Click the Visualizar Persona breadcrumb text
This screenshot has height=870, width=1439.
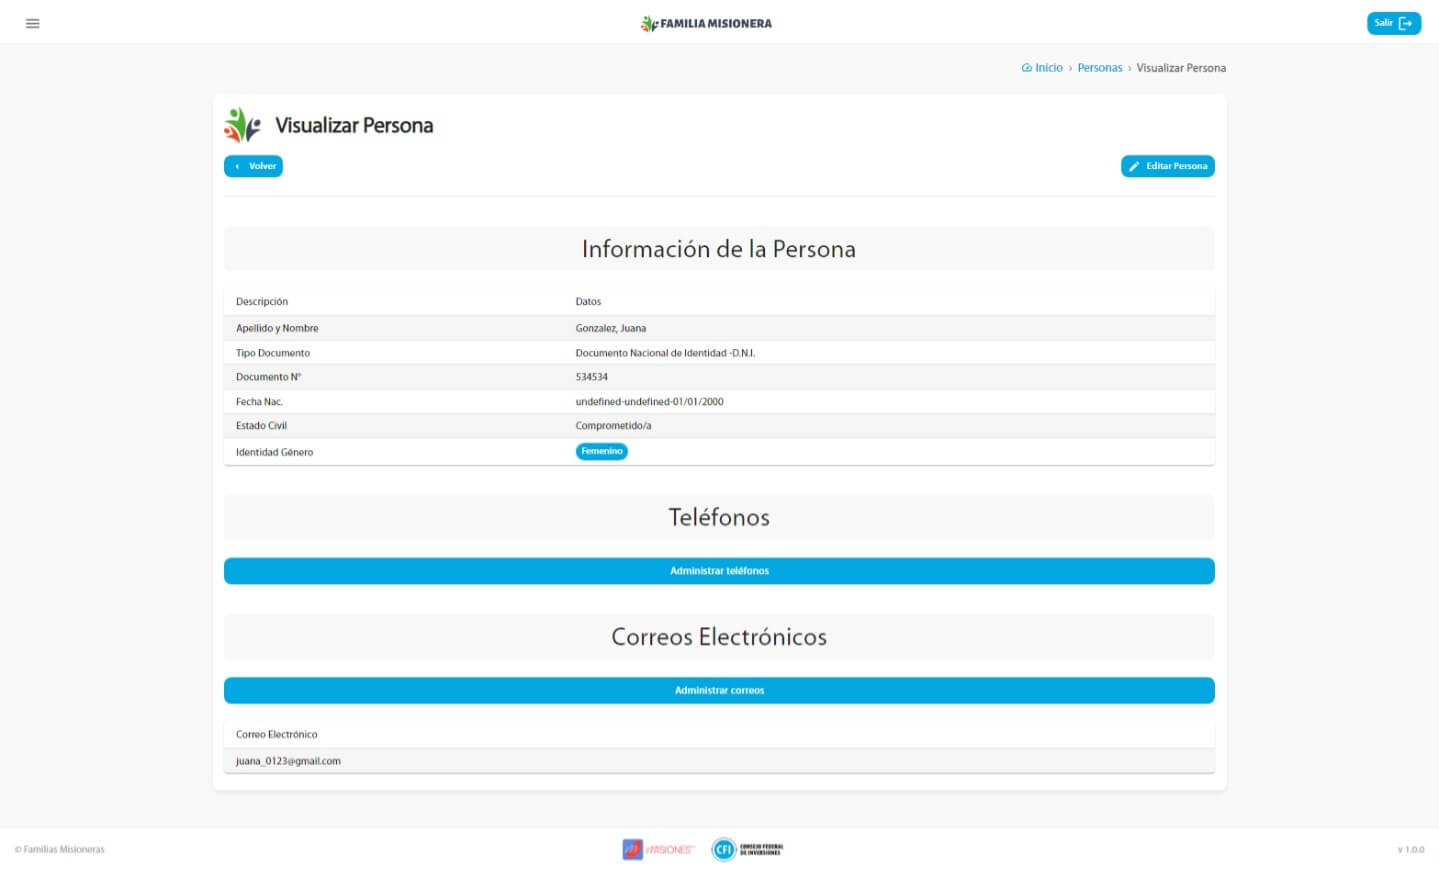(x=1180, y=68)
